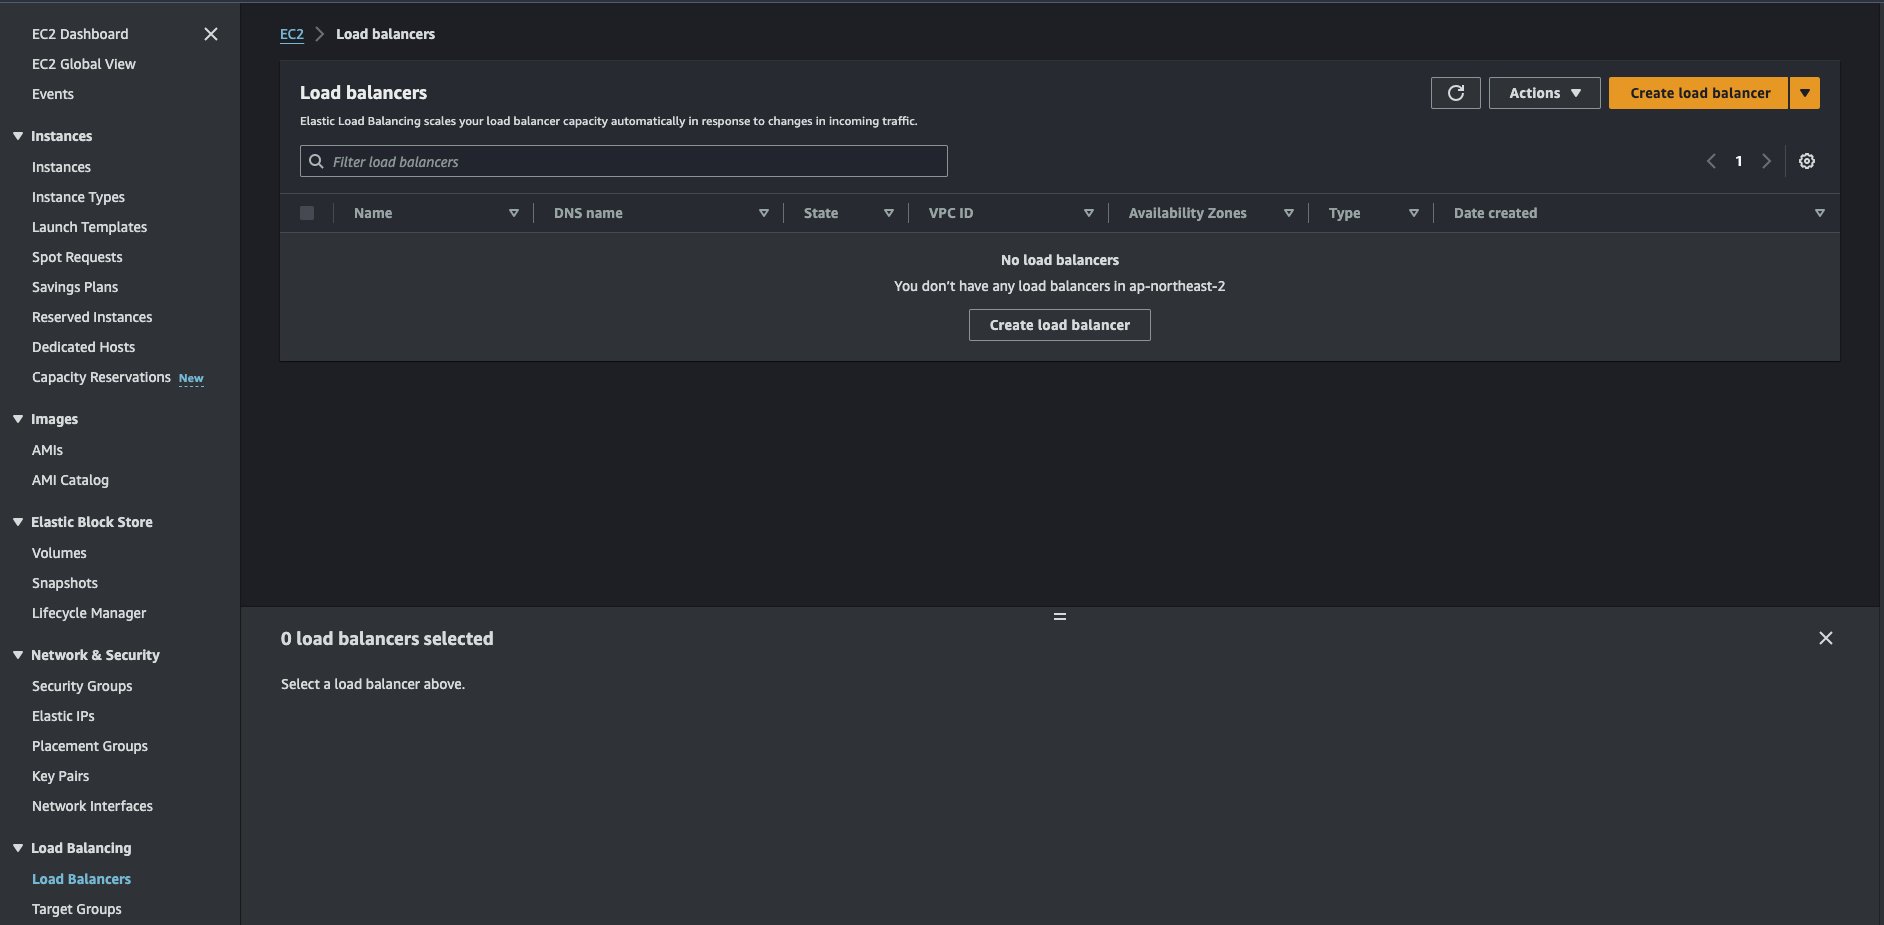
Task: Focus the Filter load balancers field
Action: 624,161
